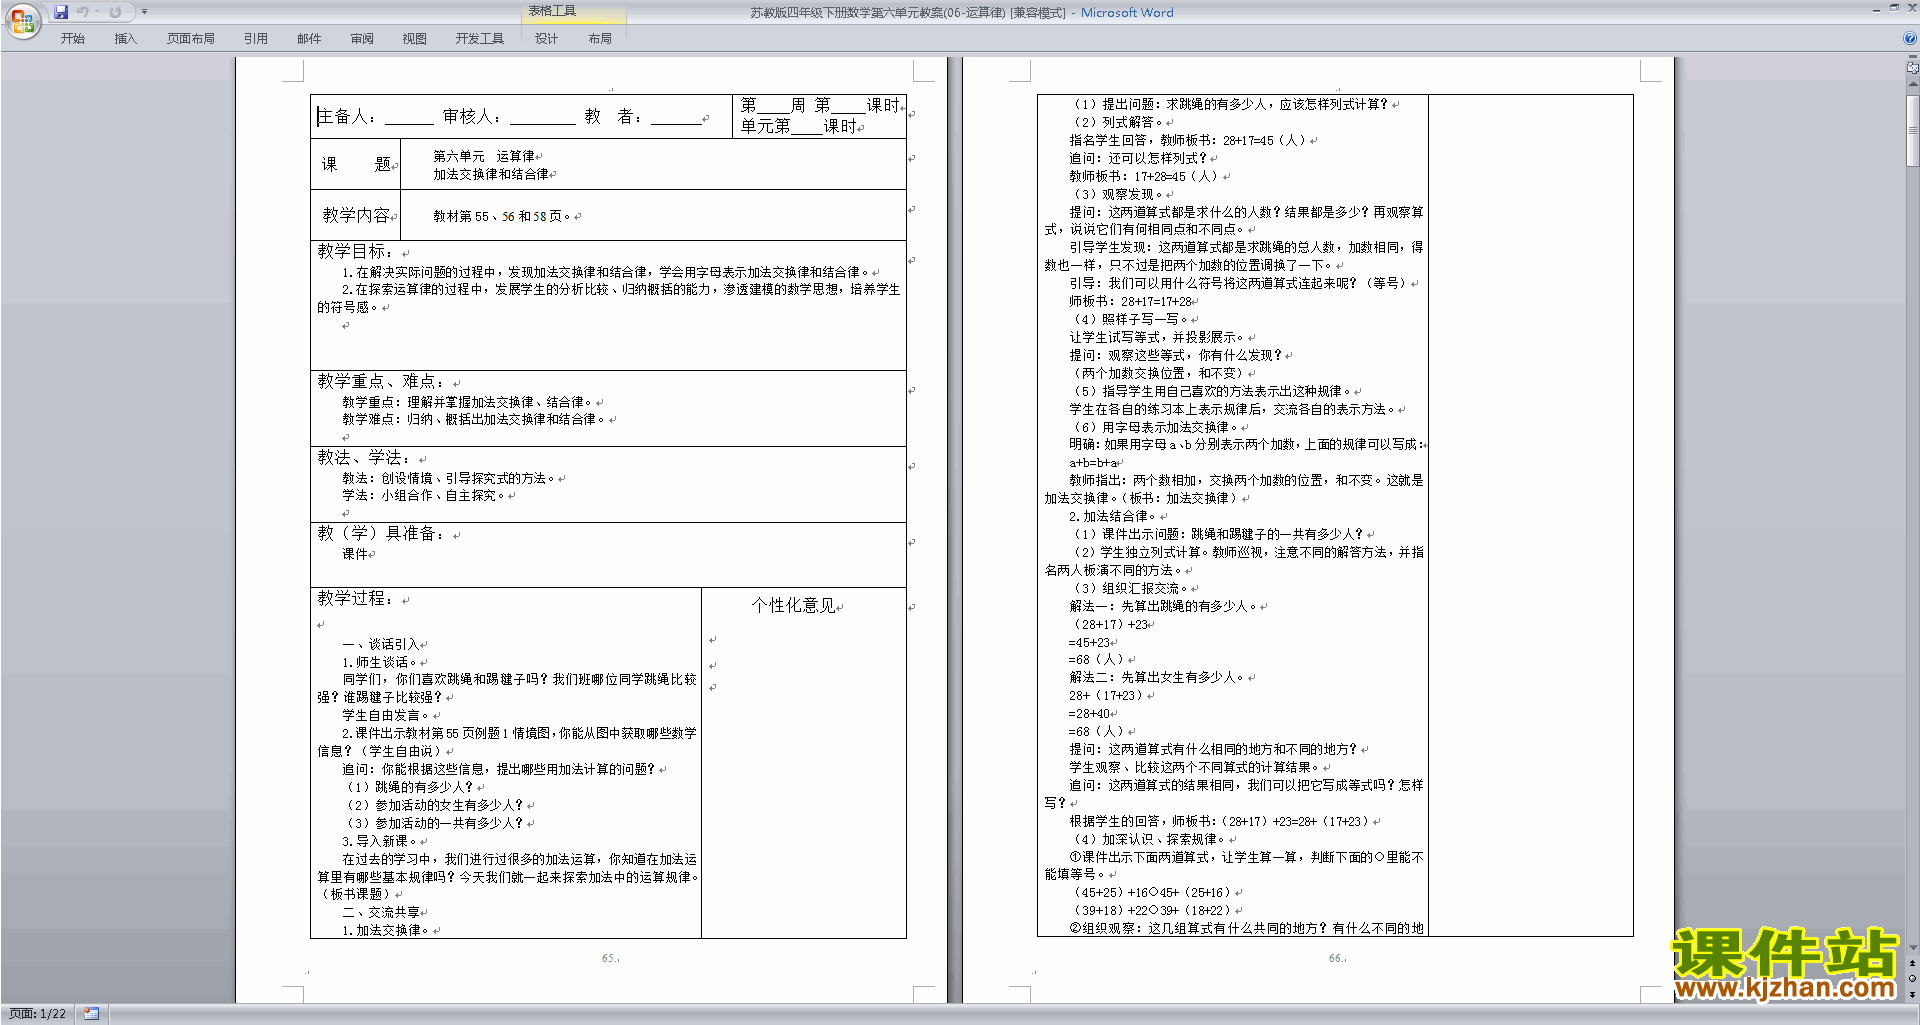
Task: Click the 教（学）具准备 heading
Action: (380, 533)
